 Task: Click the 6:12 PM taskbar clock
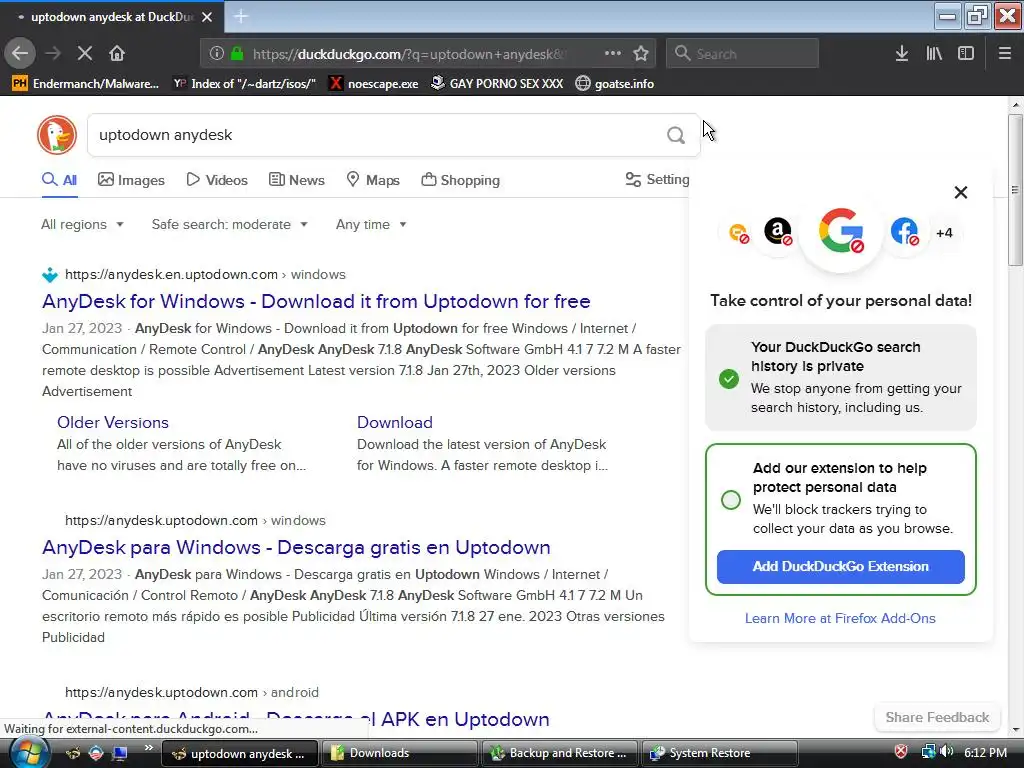[x=985, y=752]
